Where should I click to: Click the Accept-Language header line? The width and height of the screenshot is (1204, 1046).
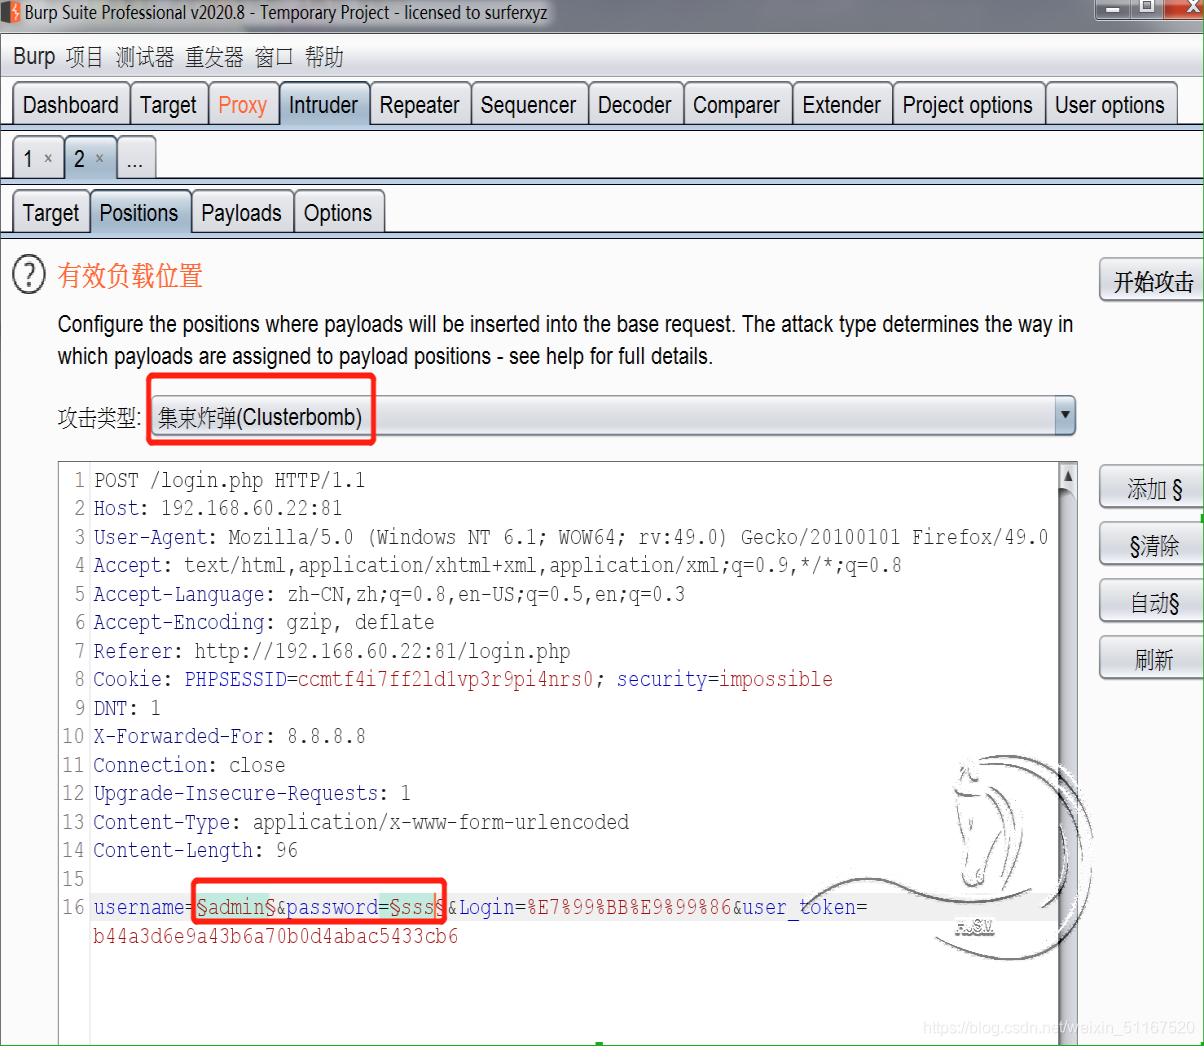click(x=389, y=594)
